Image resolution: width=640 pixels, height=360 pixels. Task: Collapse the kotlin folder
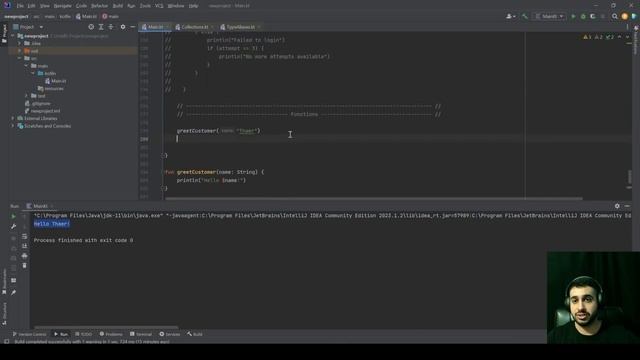(33, 73)
